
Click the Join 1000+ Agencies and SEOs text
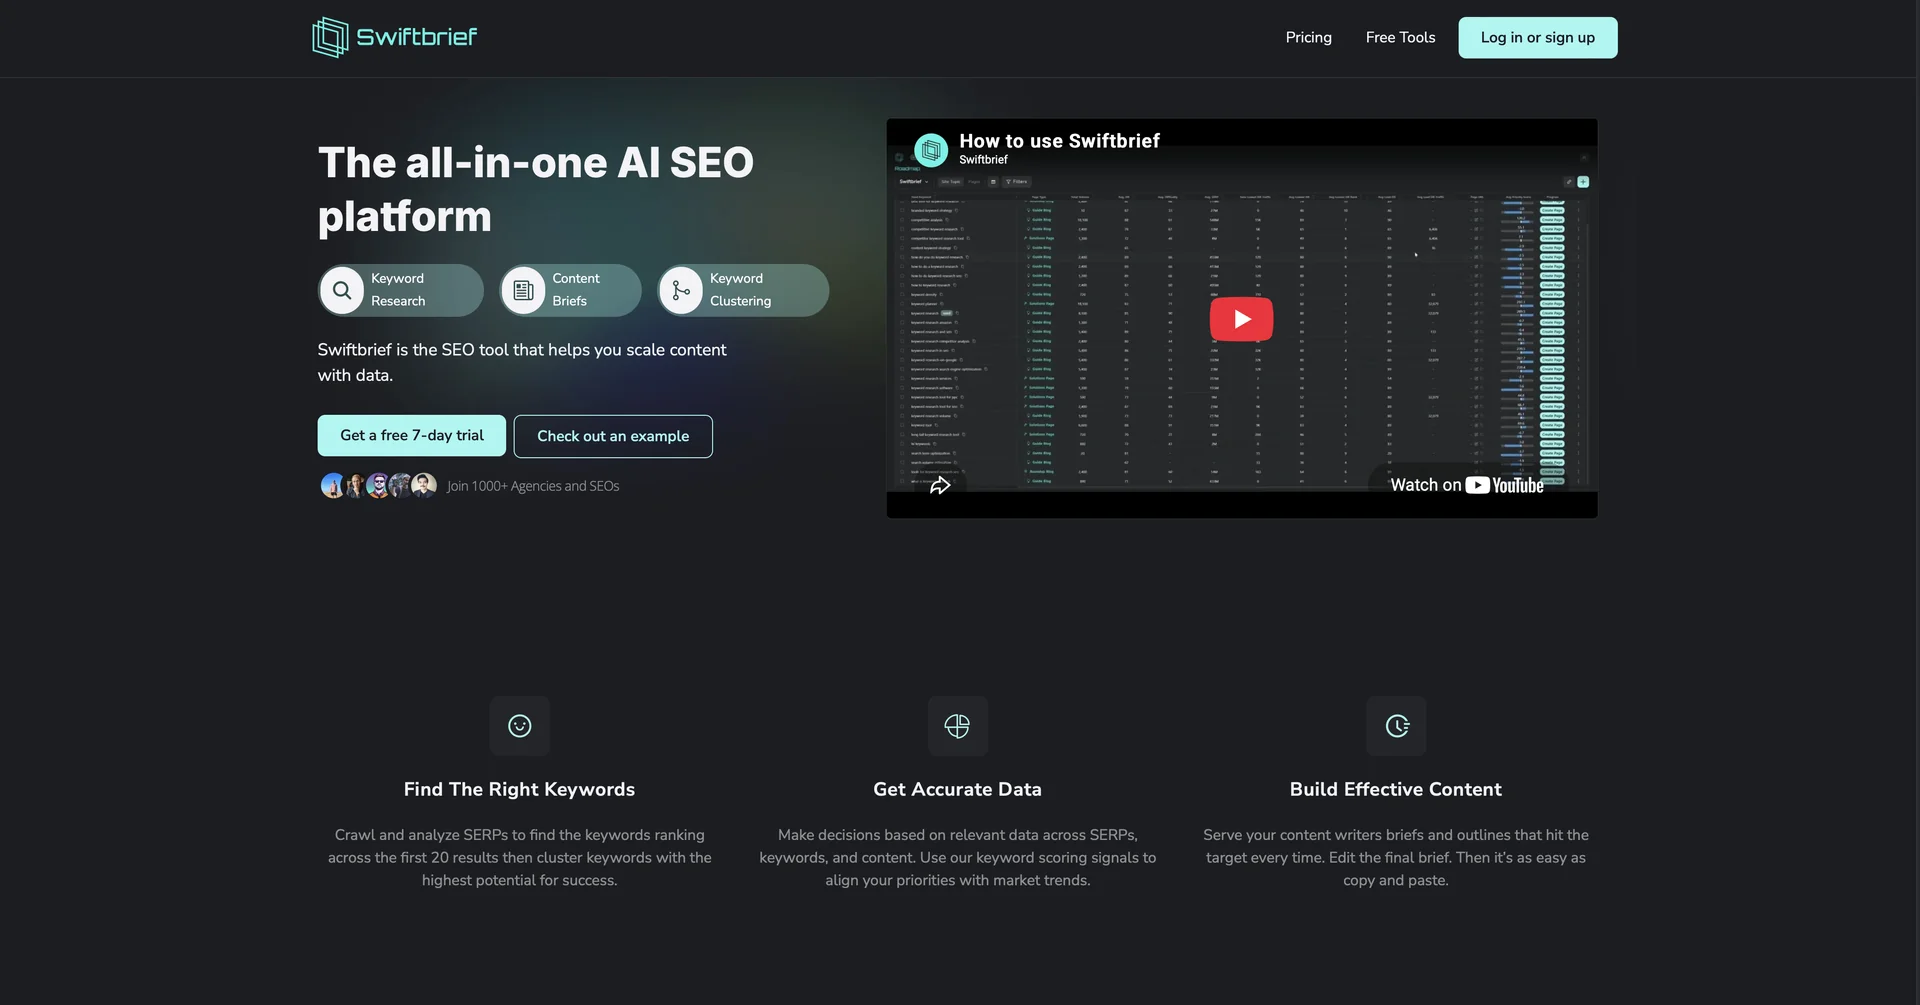(533, 486)
